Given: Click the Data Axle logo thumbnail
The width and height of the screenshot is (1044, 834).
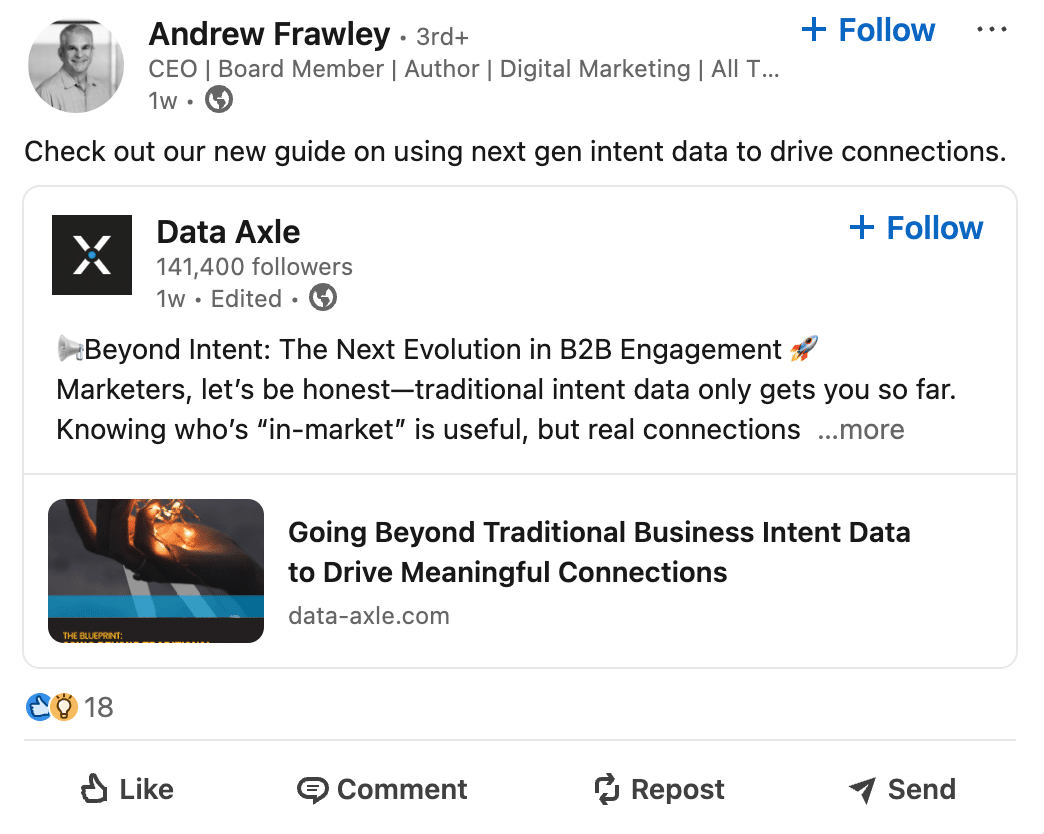Looking at the screenshot, I should click(x=91, y=255).
